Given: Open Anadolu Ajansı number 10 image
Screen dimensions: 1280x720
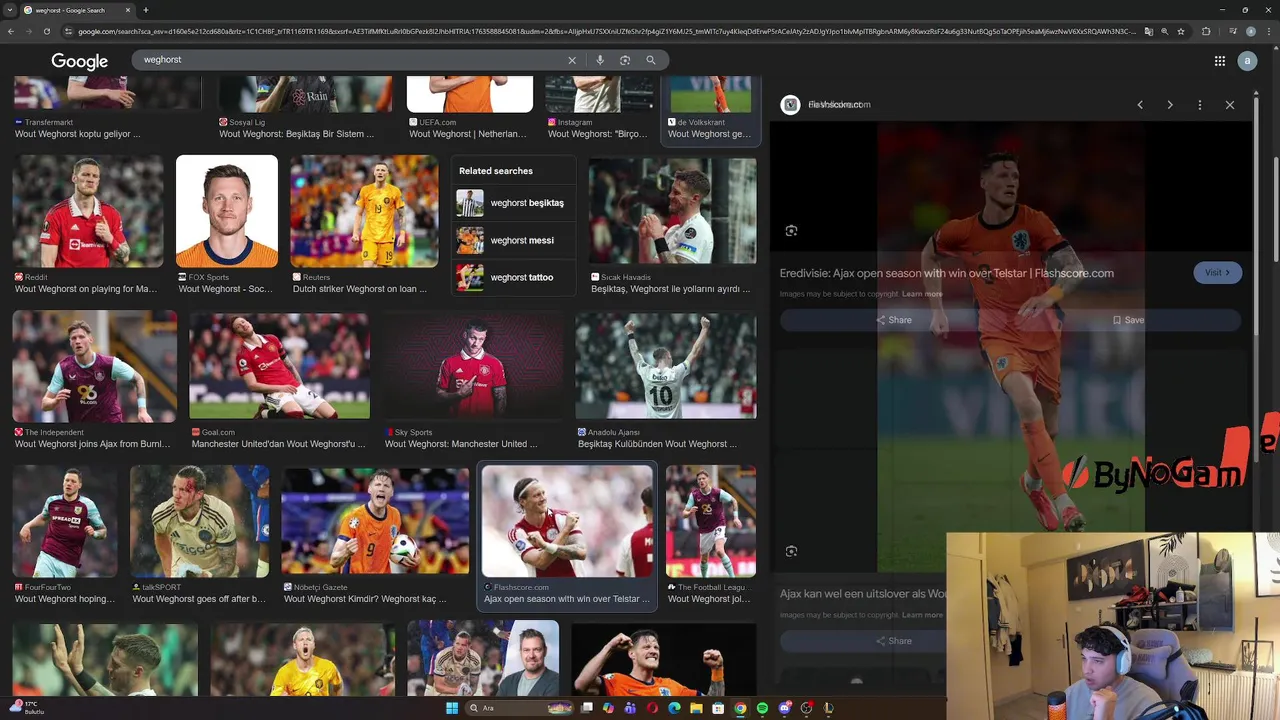Looking at the screenshot, I should (666, 366).
